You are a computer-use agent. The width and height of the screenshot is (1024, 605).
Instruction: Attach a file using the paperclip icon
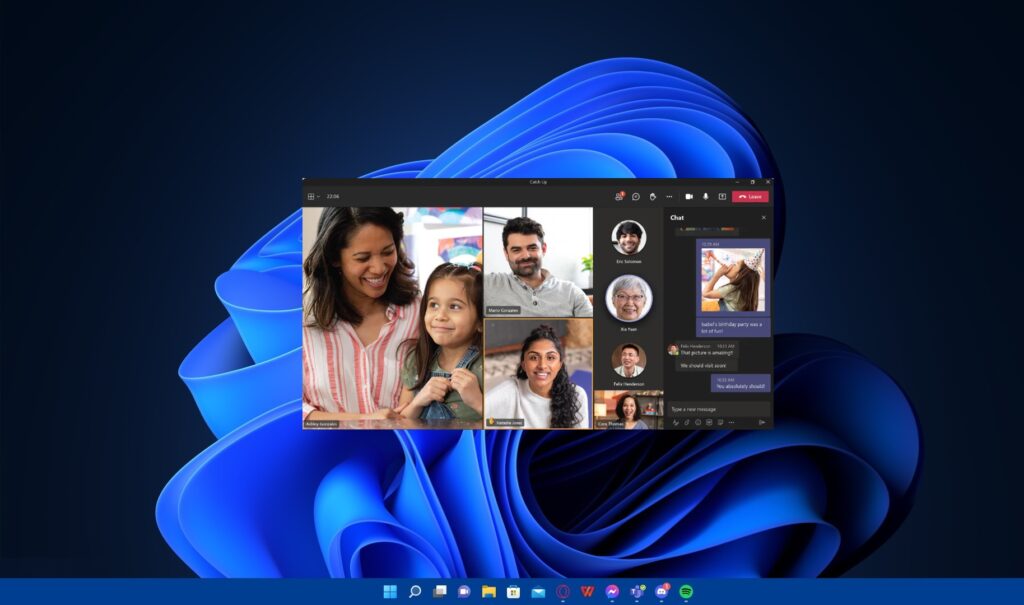pyautogui.click(x=686, y=423)
